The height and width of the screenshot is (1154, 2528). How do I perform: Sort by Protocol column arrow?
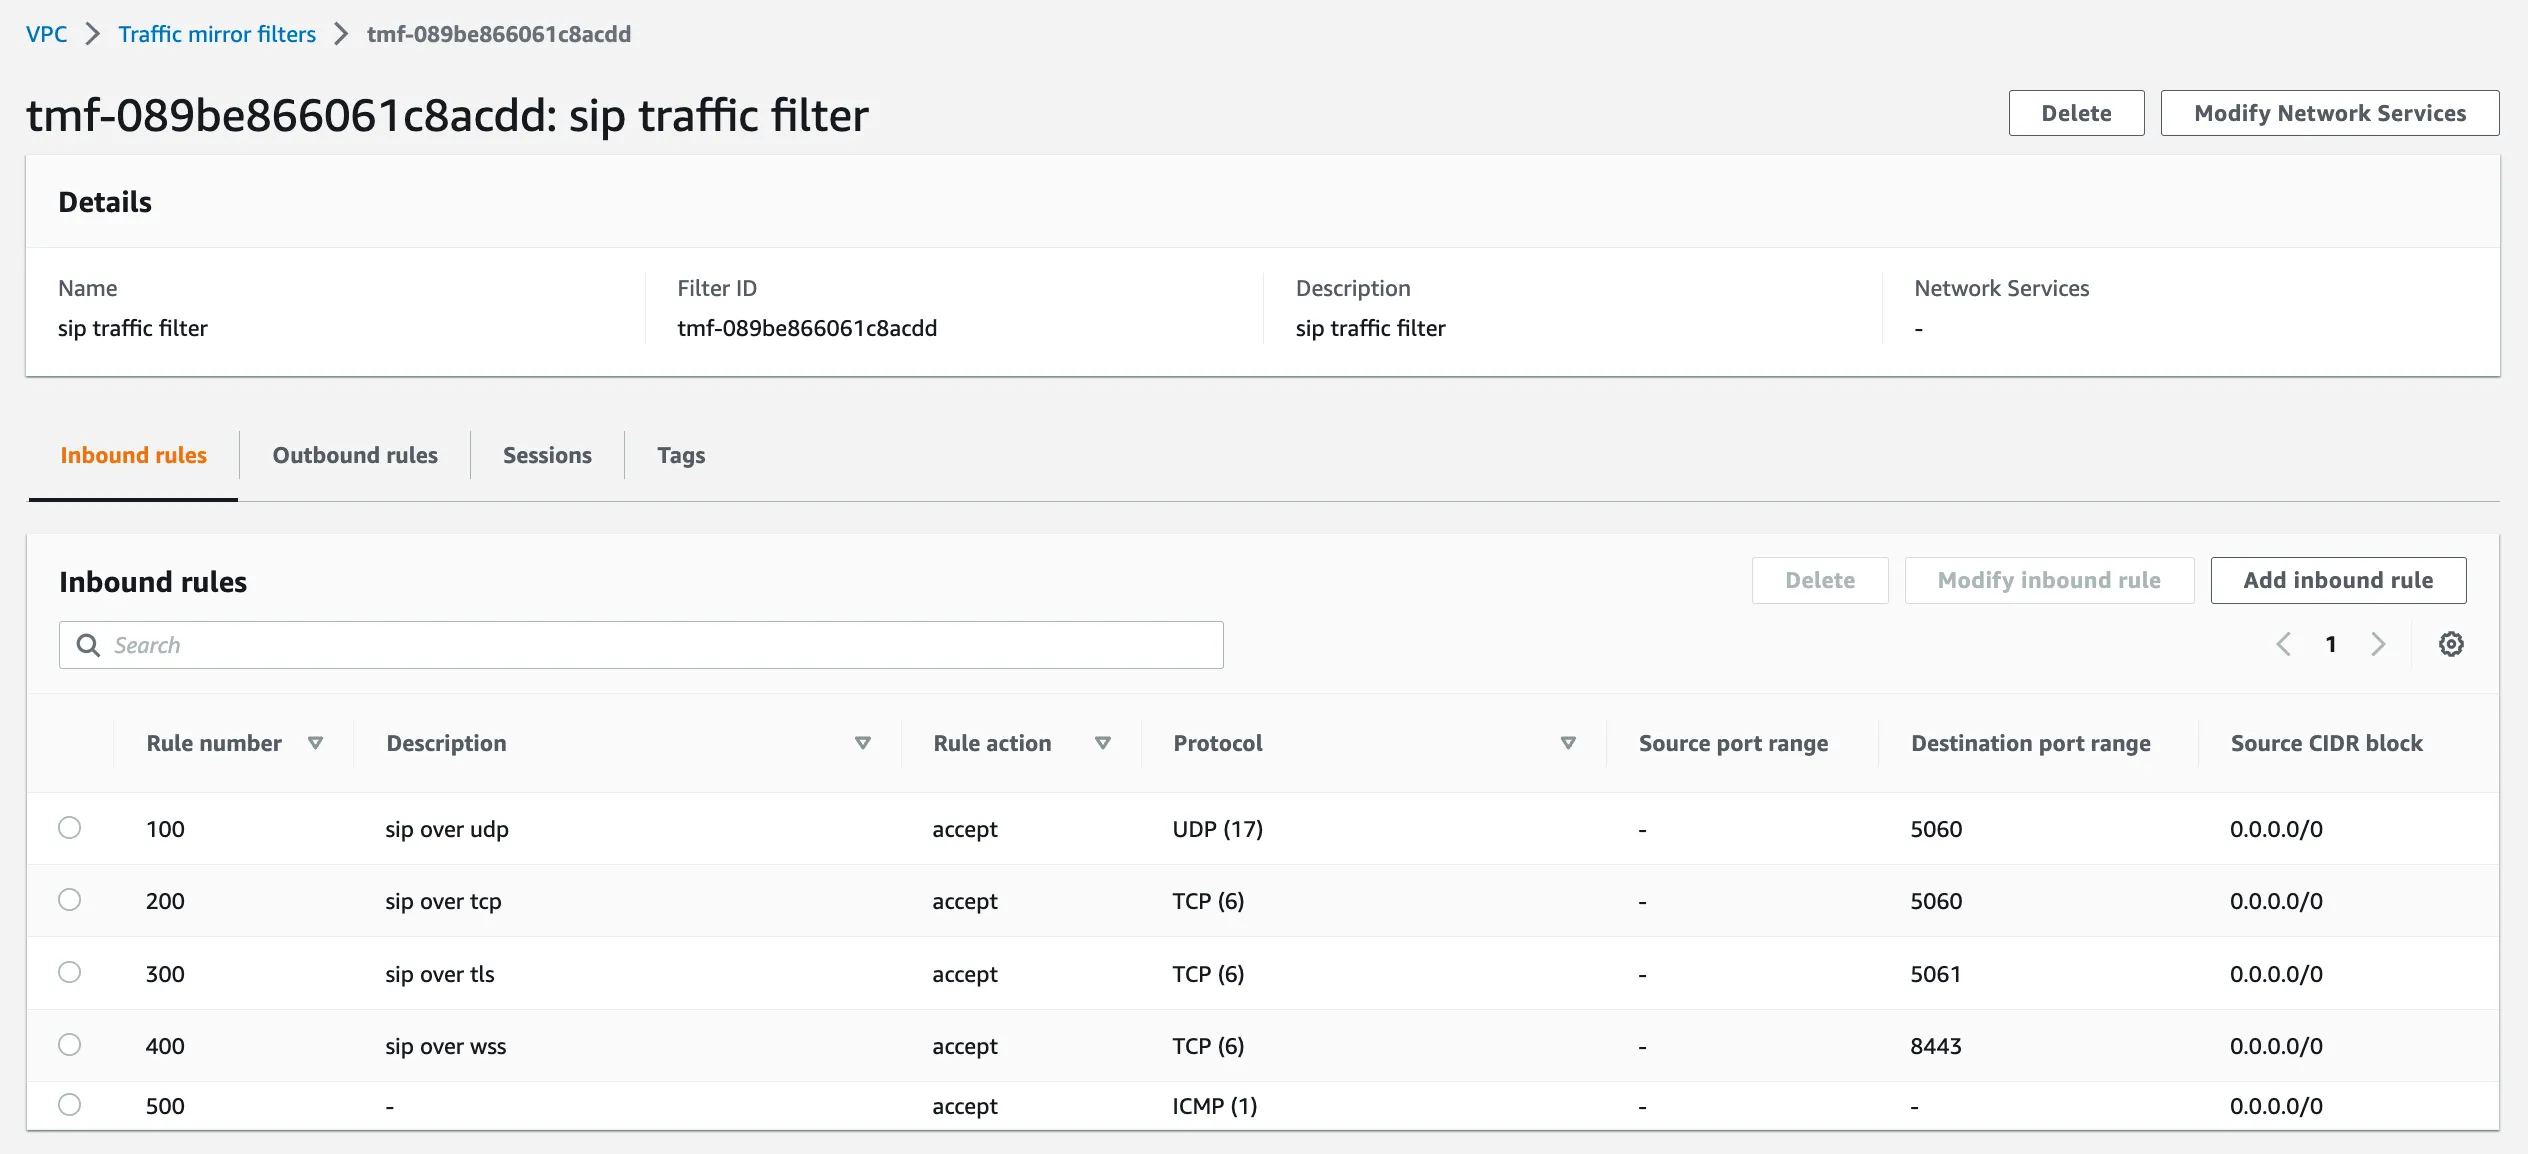pyautogui.click(x=1568, y=743)
